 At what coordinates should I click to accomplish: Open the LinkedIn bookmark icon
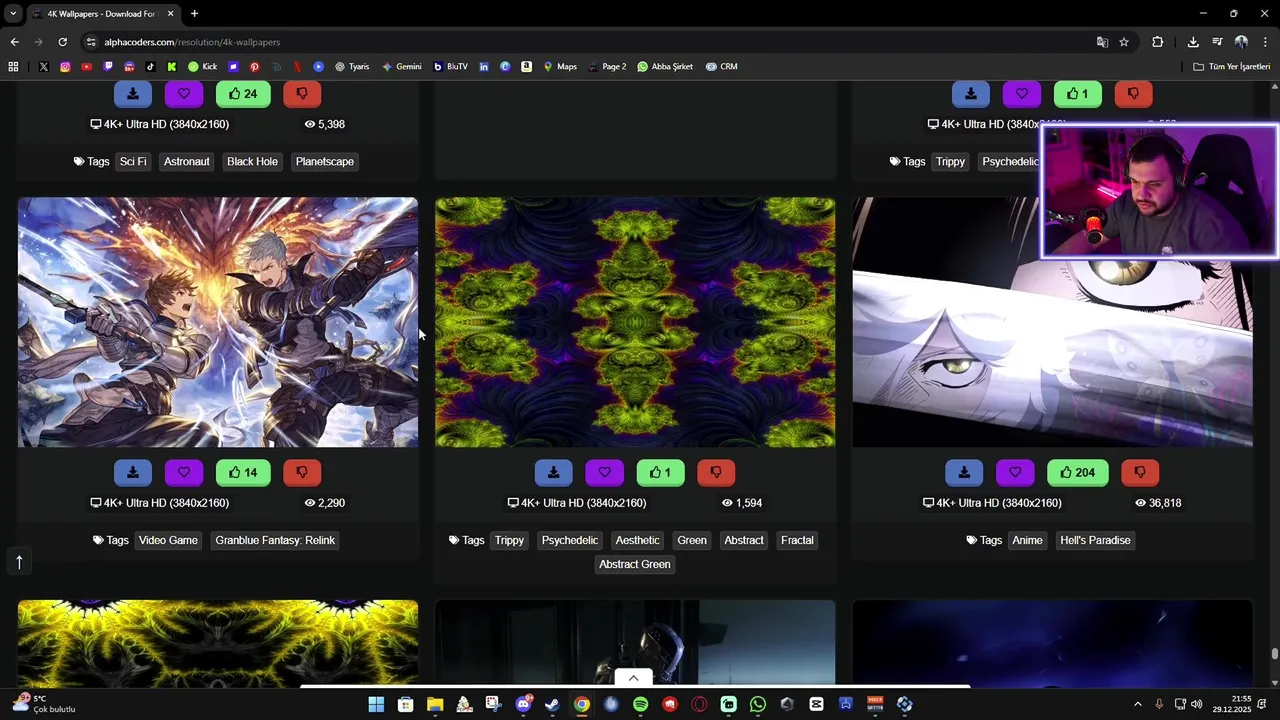point(484,67)
